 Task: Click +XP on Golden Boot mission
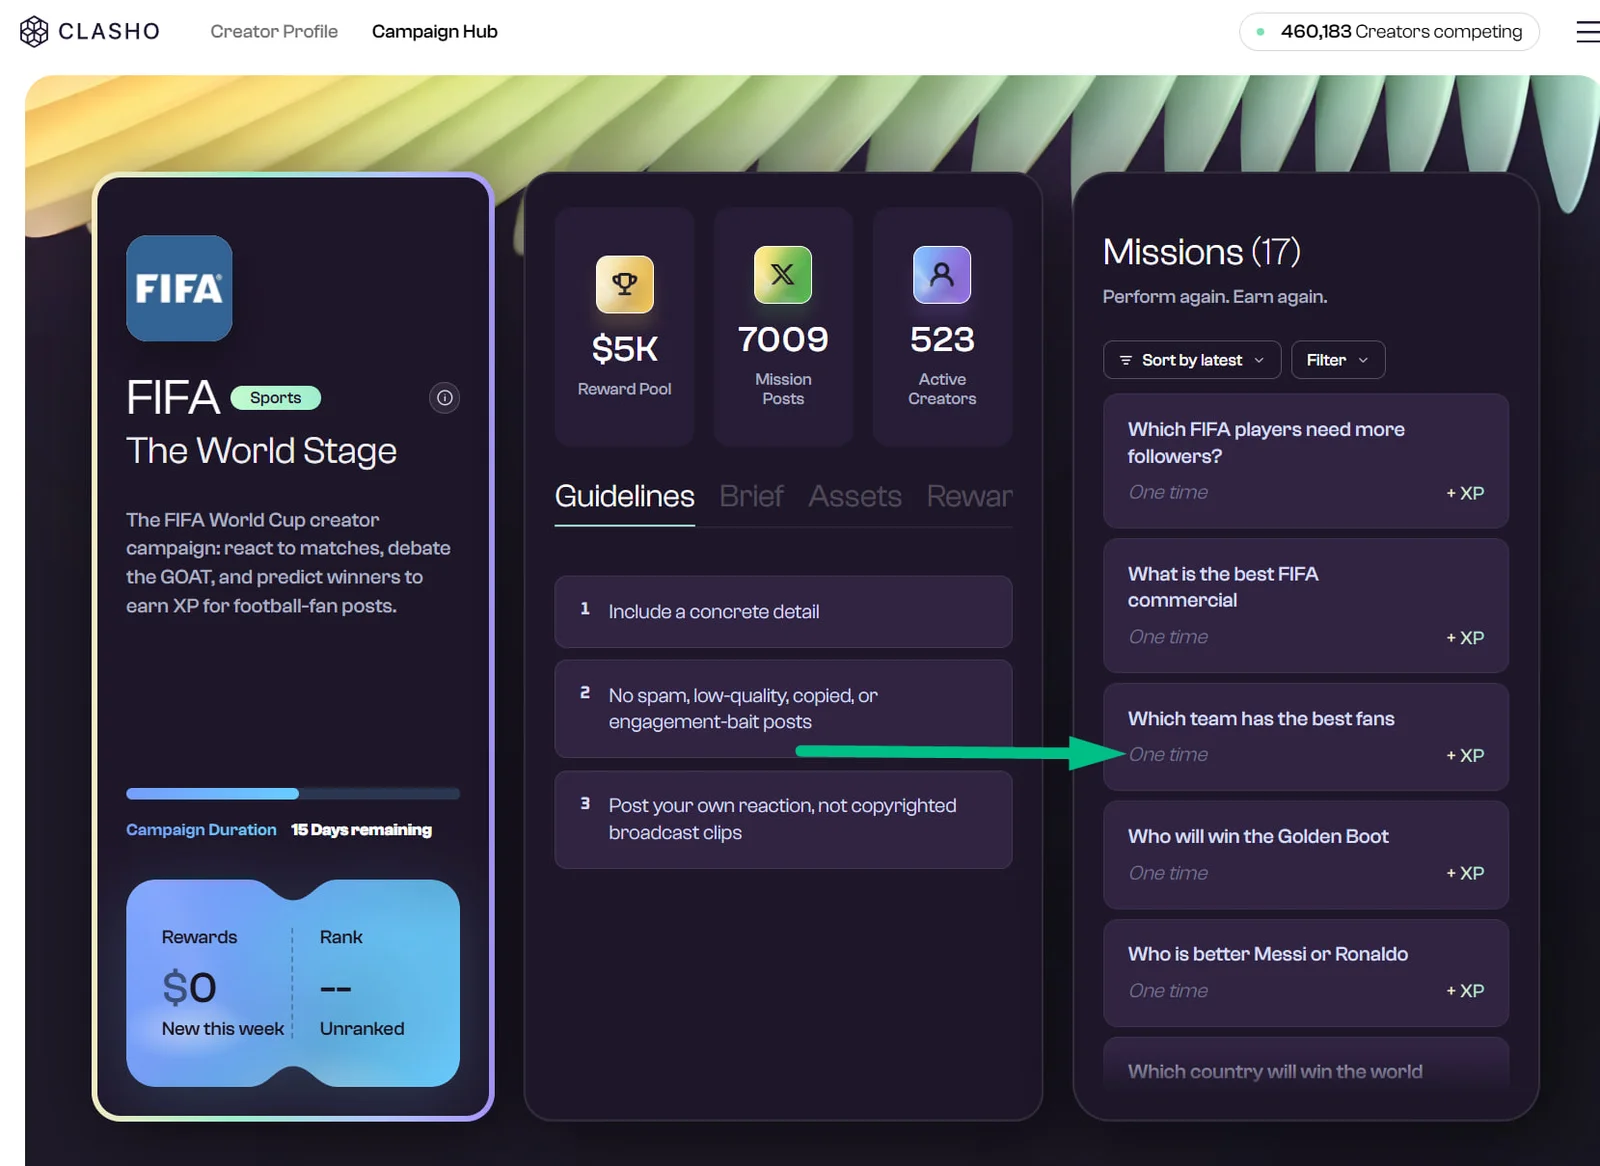(1465, 873)
